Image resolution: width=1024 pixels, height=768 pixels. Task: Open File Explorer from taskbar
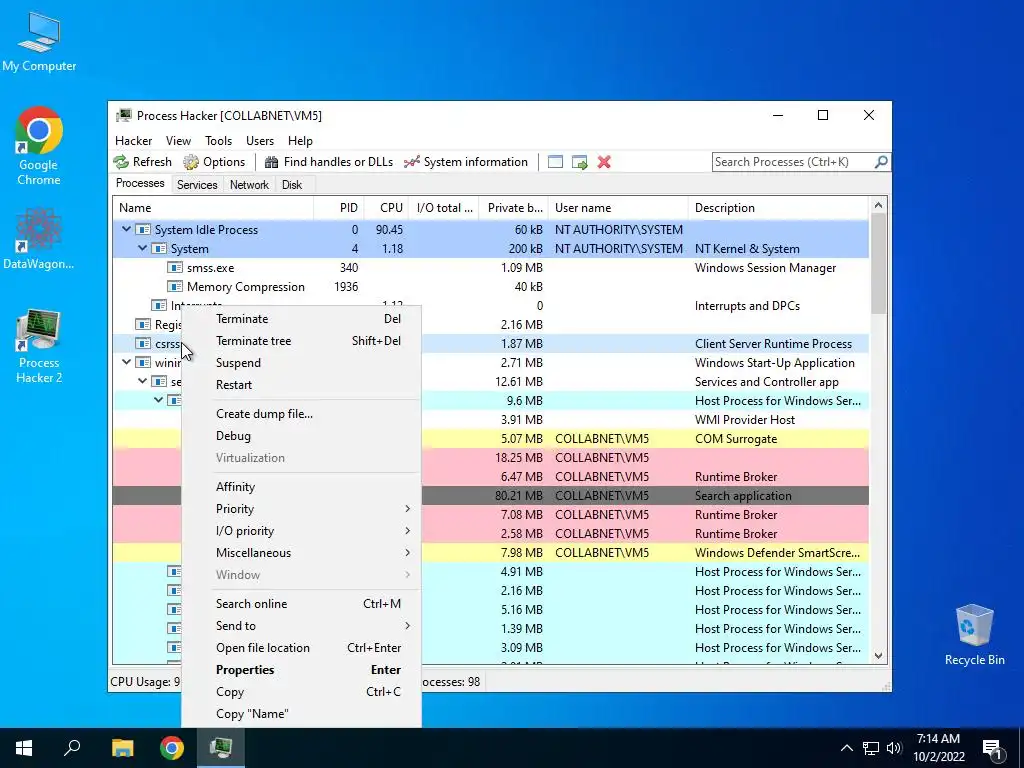click(122, 748)
